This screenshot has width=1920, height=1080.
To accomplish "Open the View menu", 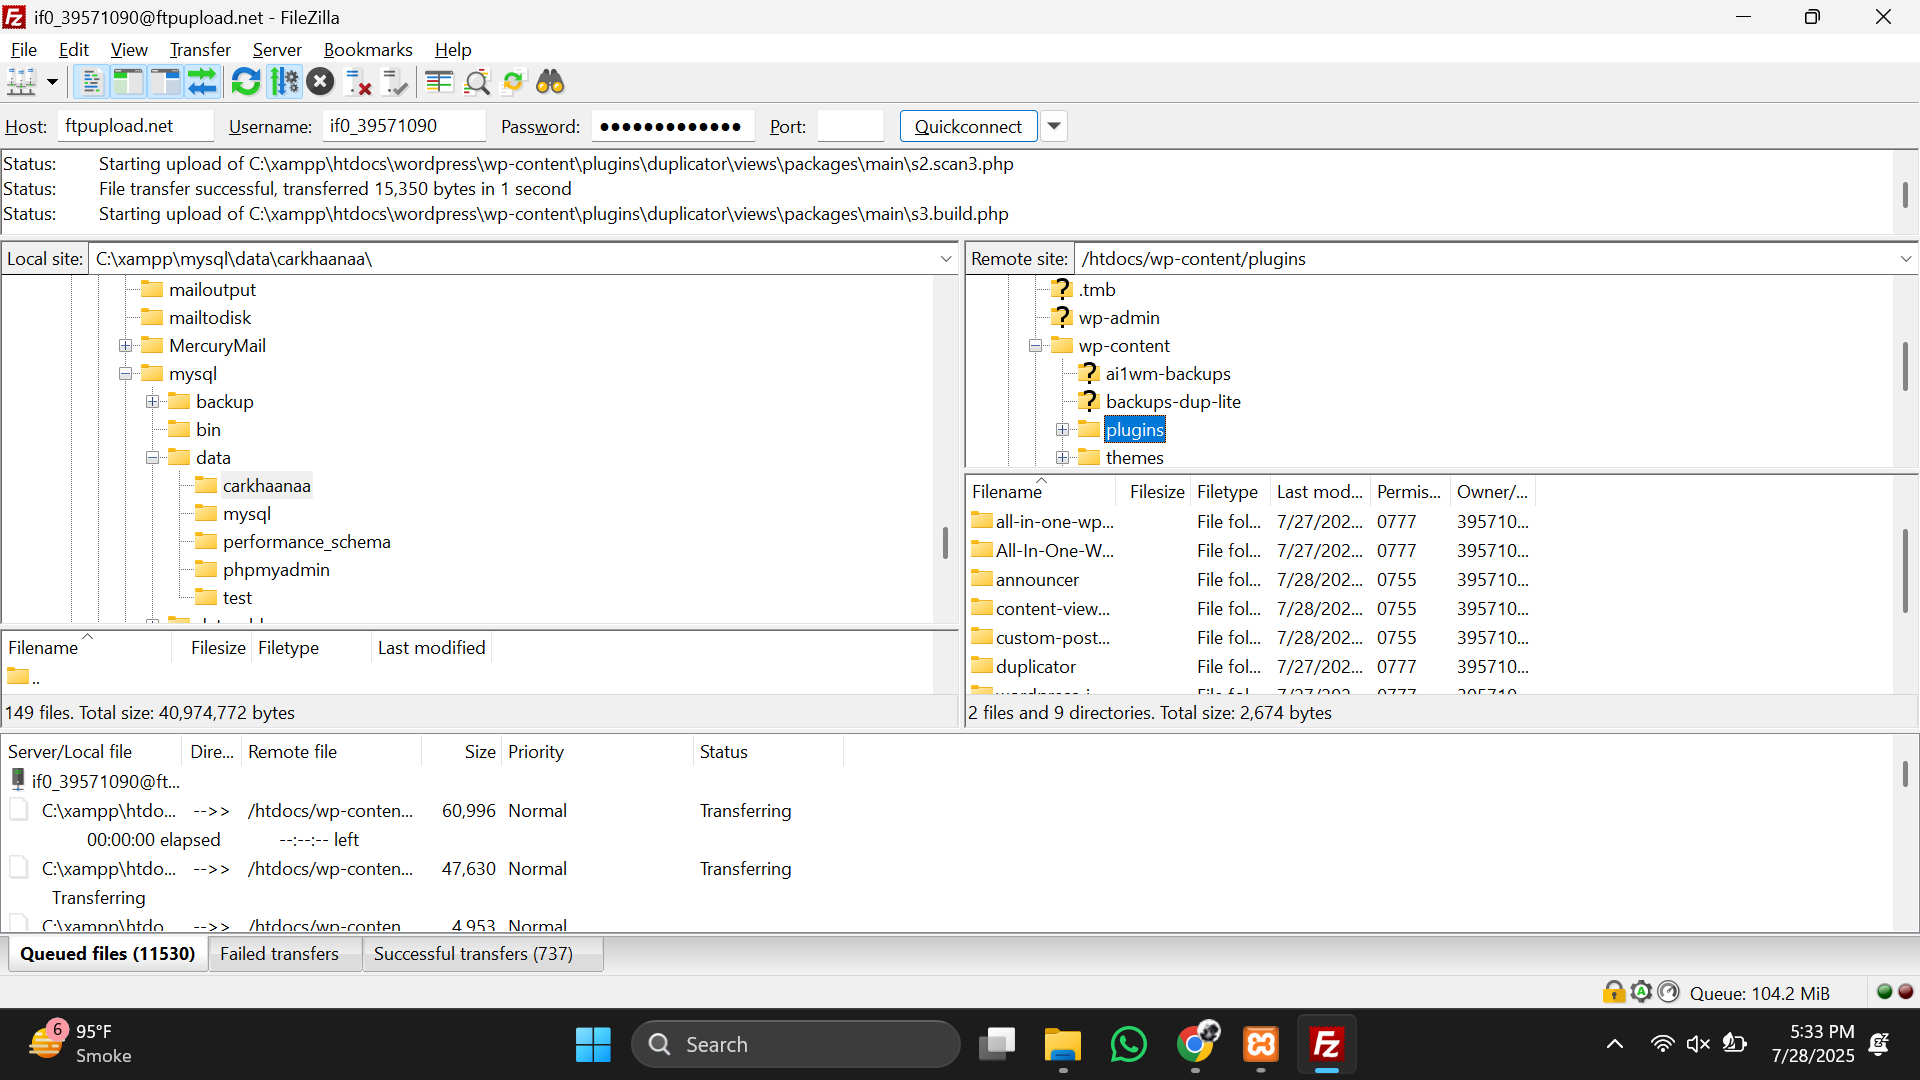I will 129,49.
